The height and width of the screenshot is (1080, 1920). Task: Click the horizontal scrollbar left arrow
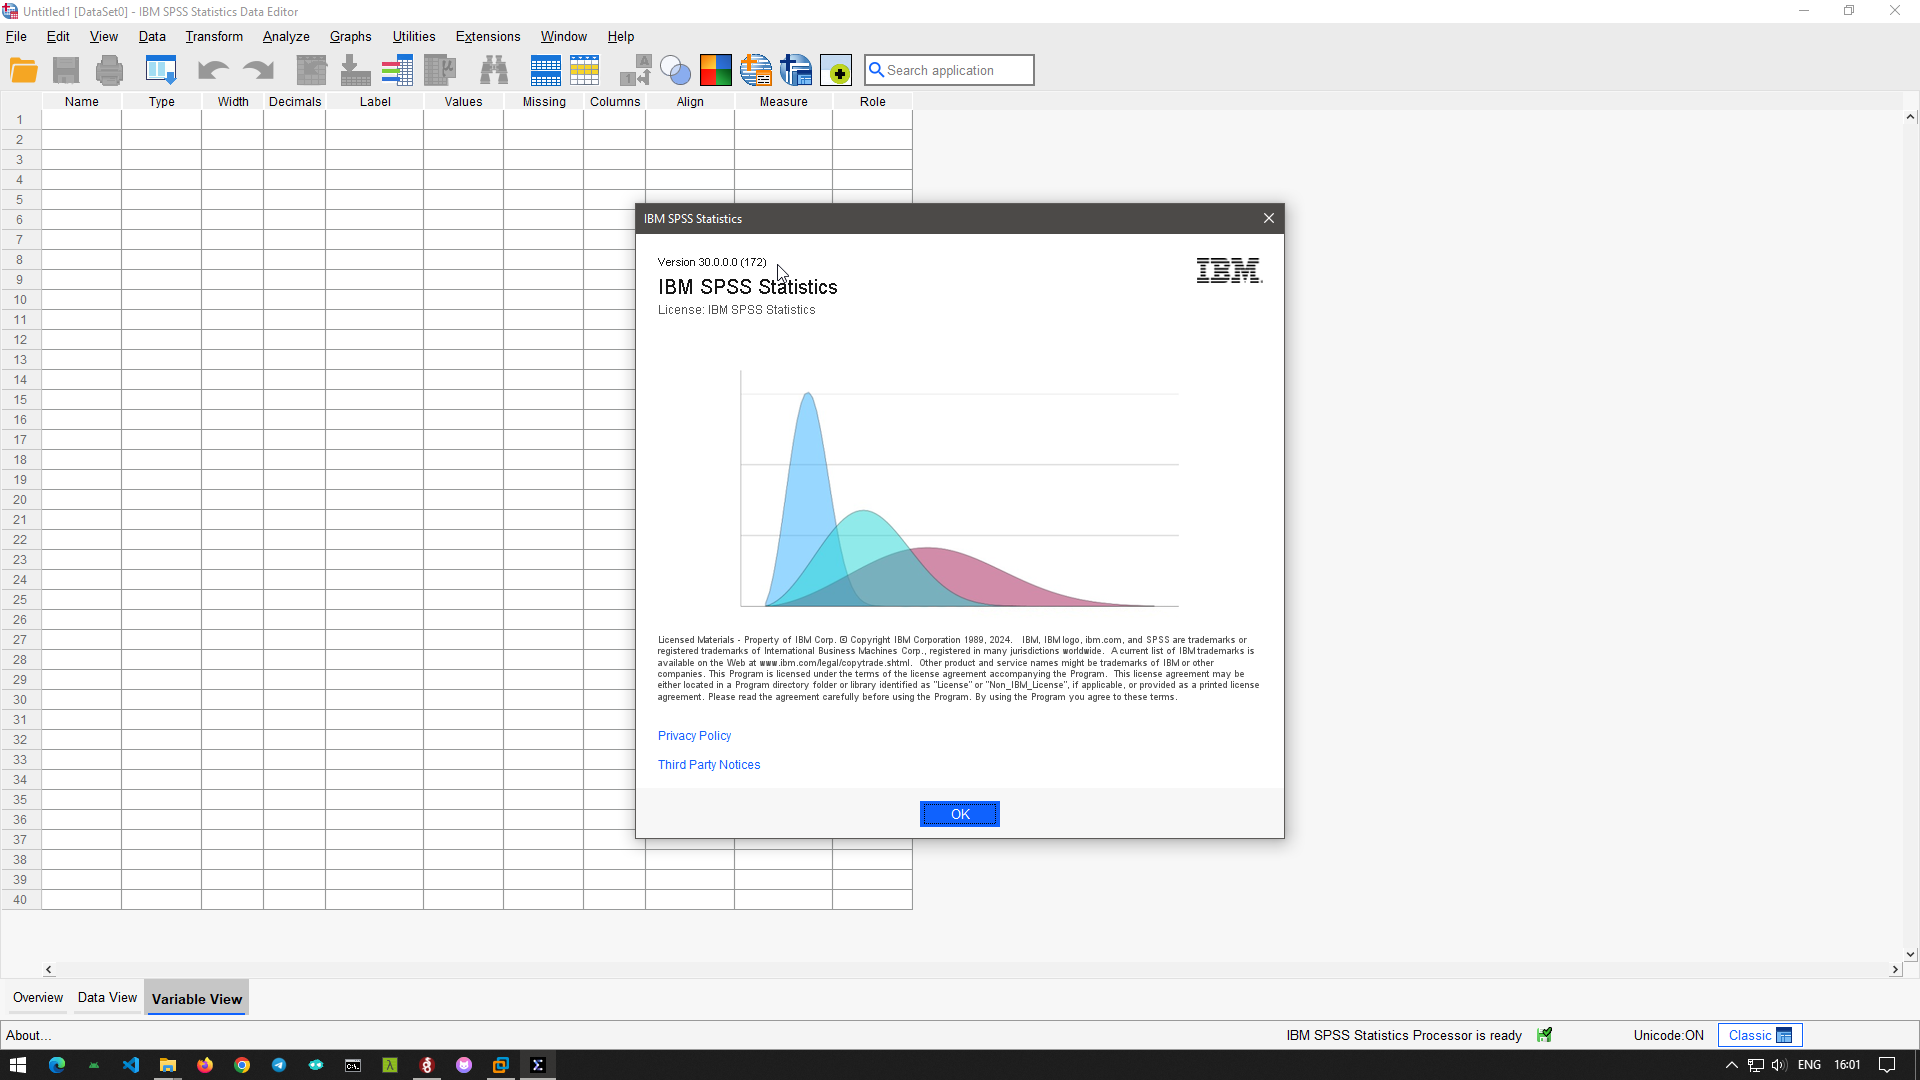[48, 969]
